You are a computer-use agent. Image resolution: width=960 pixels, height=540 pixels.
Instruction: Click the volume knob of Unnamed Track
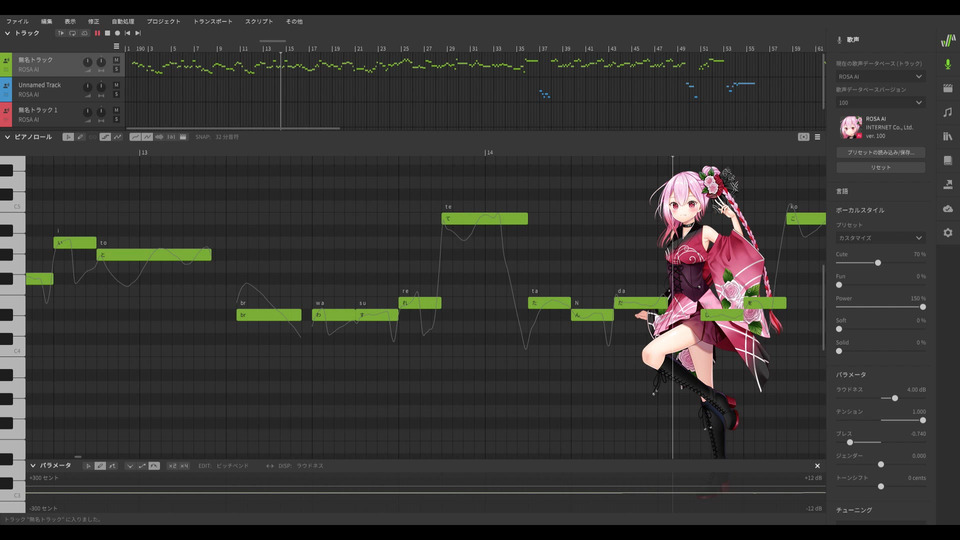pyautogui.click(x=88, y=87)
